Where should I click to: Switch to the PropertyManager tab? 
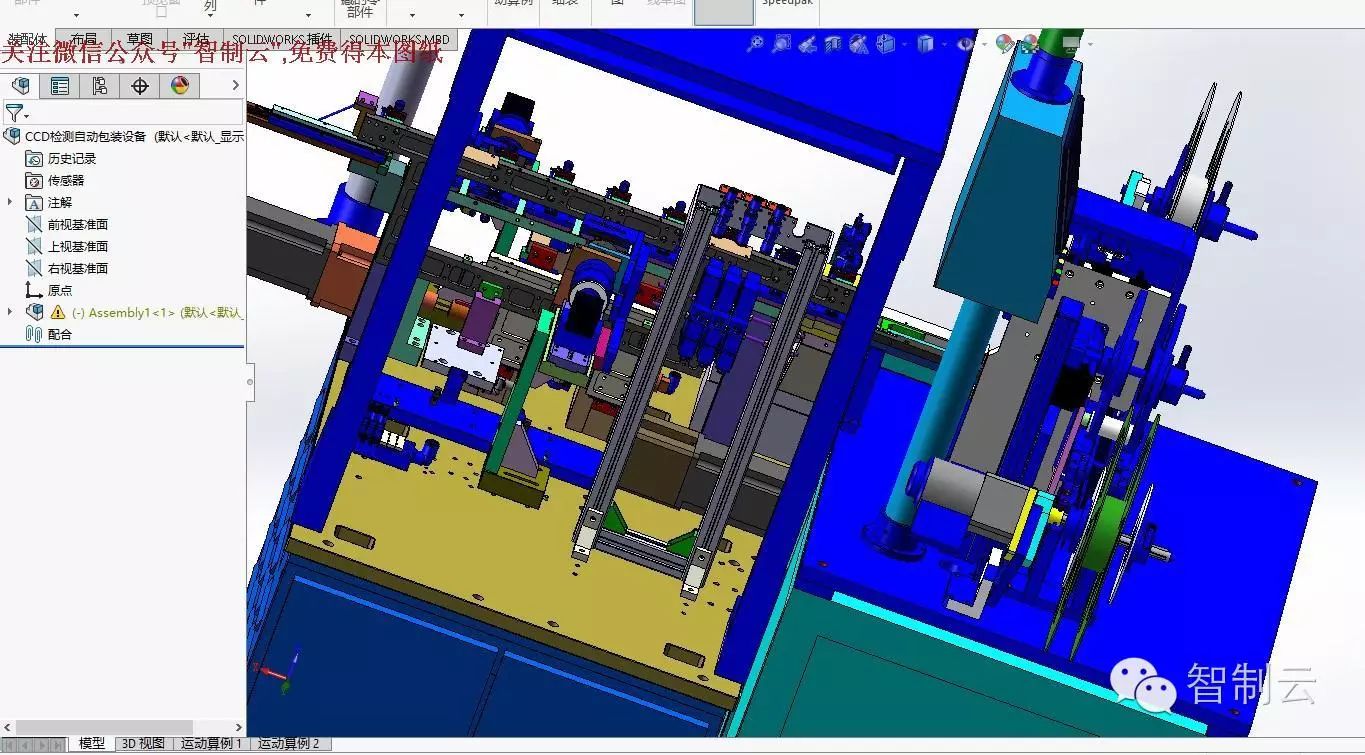[x=60, y=86]
